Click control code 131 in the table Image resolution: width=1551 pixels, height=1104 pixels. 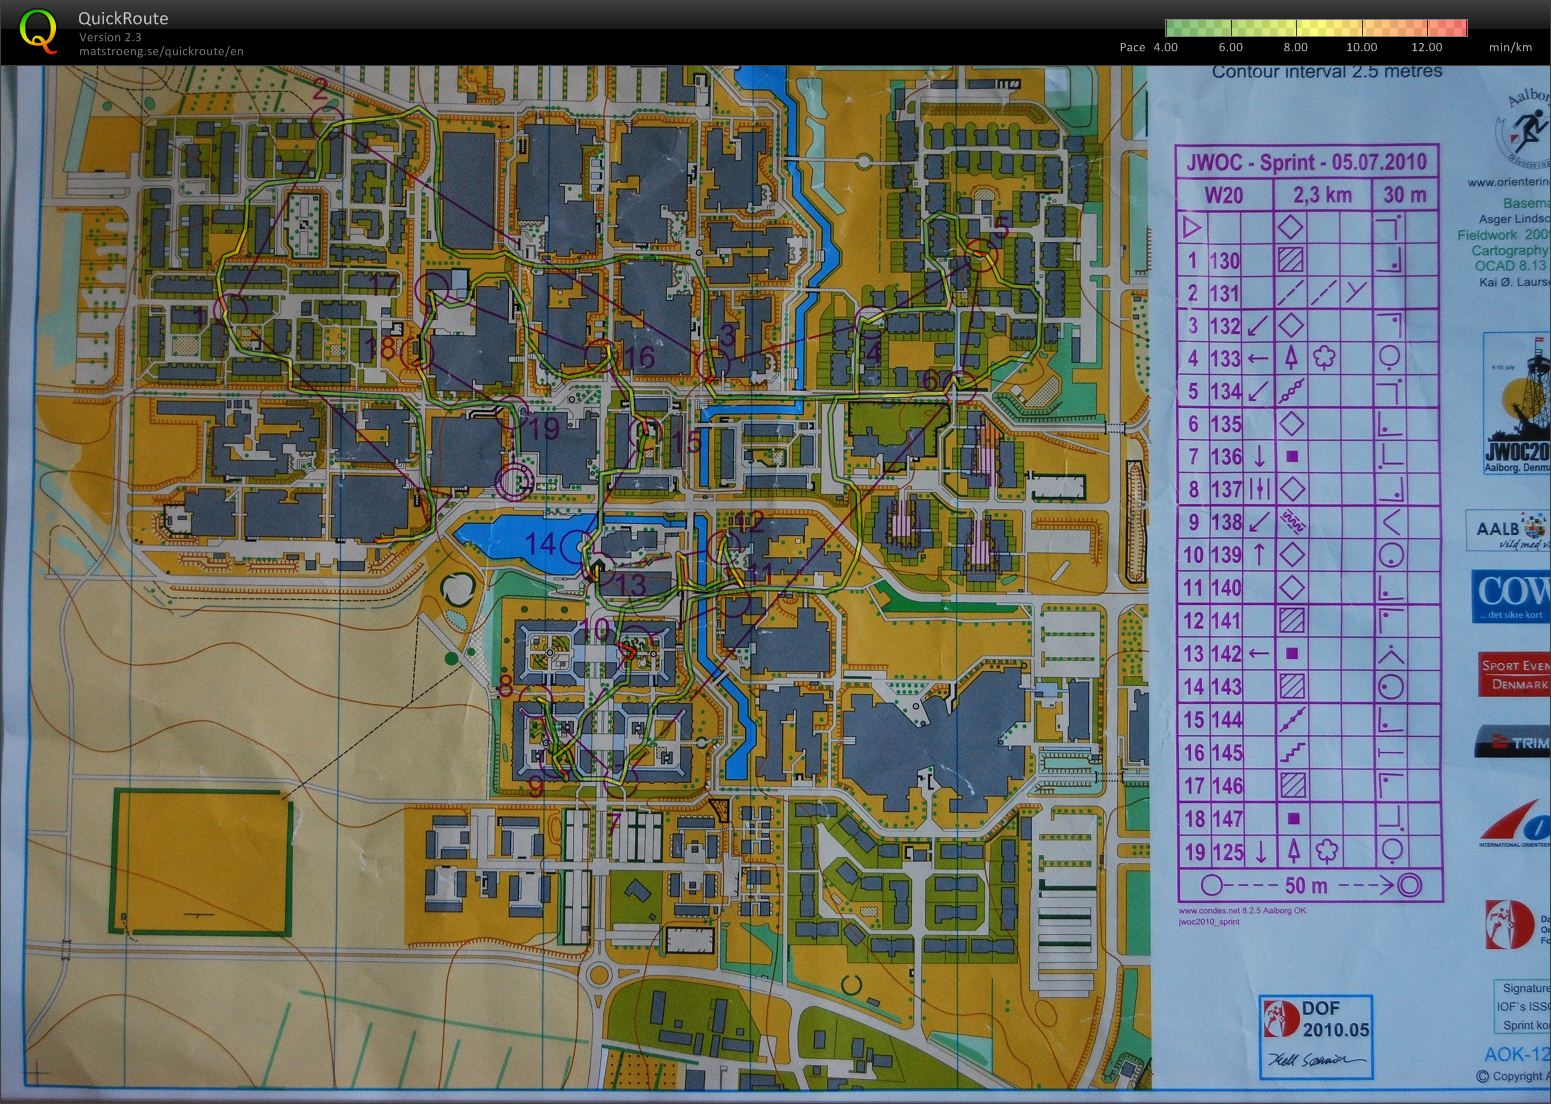point(1225,294)
